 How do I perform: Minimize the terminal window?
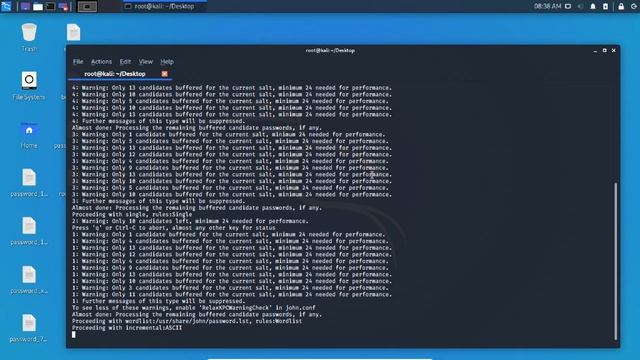pyautogui.click(x=595, y=51)
